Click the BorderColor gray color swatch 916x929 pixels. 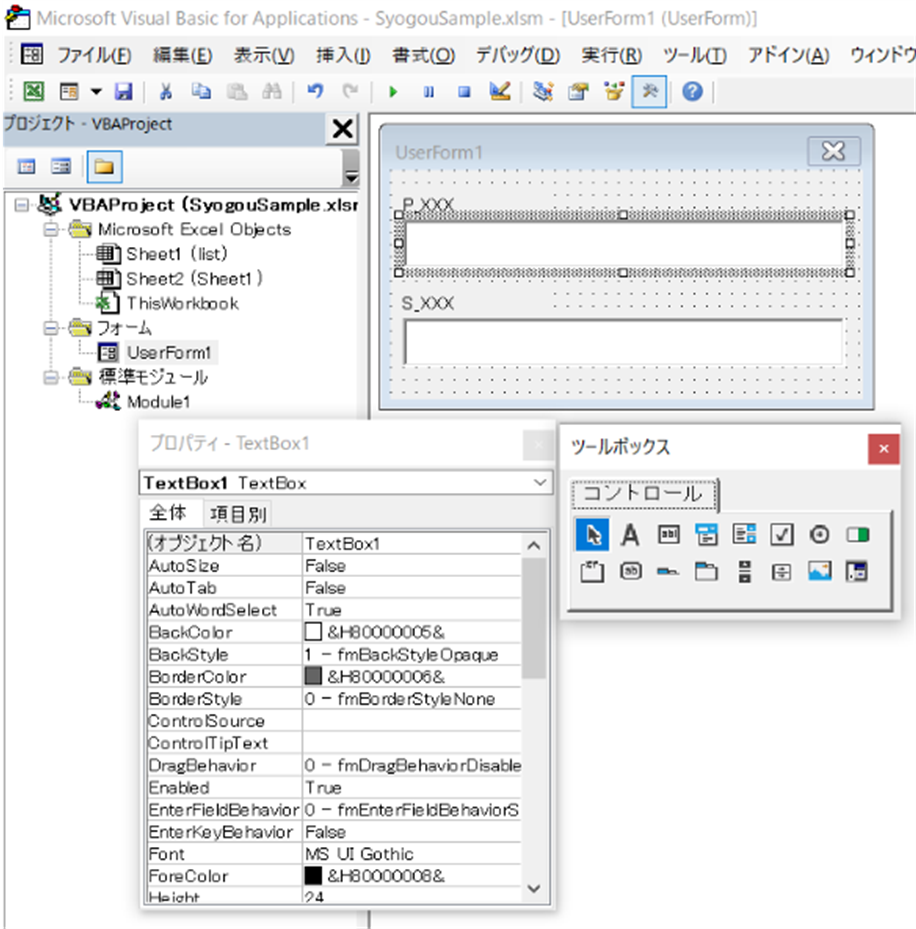[x=313, y=676]
